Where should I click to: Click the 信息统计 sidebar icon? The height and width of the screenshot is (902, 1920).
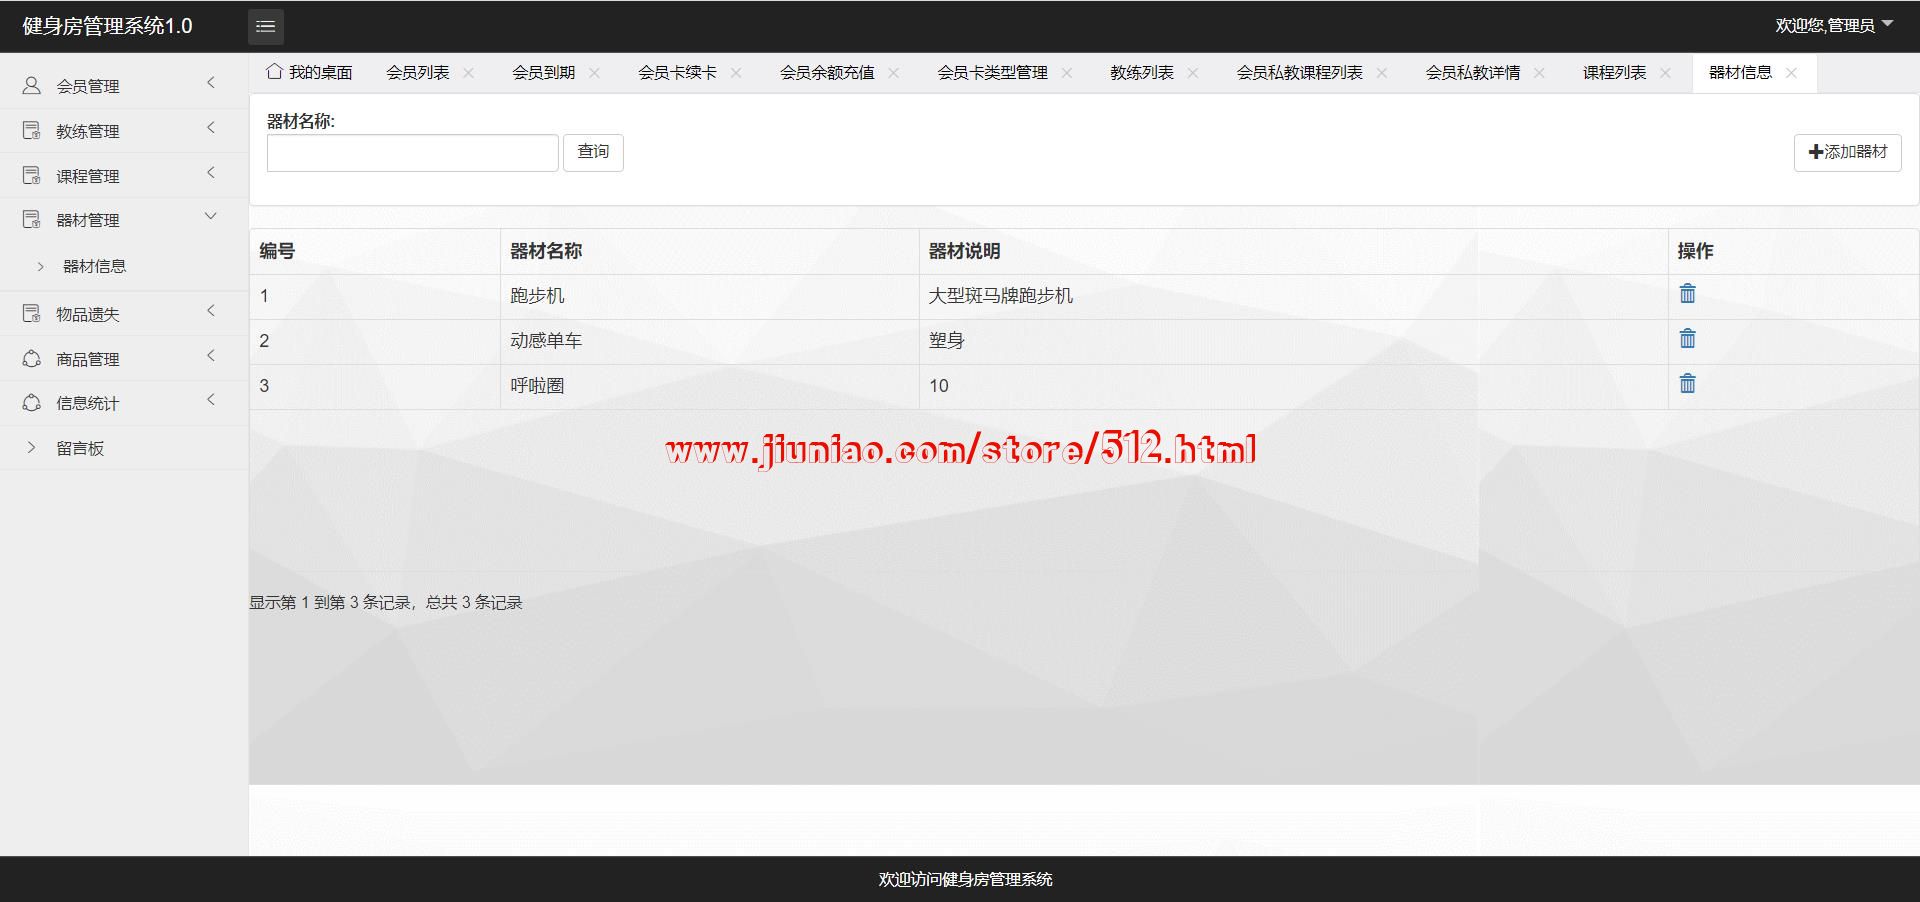click(32, 403)
